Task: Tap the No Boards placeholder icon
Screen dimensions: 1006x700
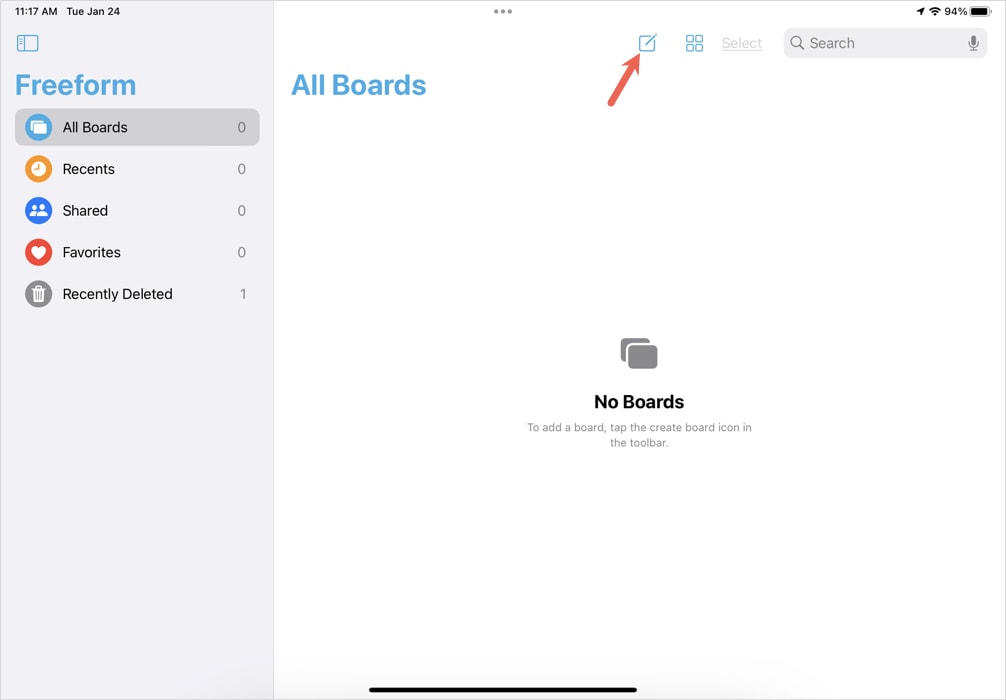Action: (639, 352)
